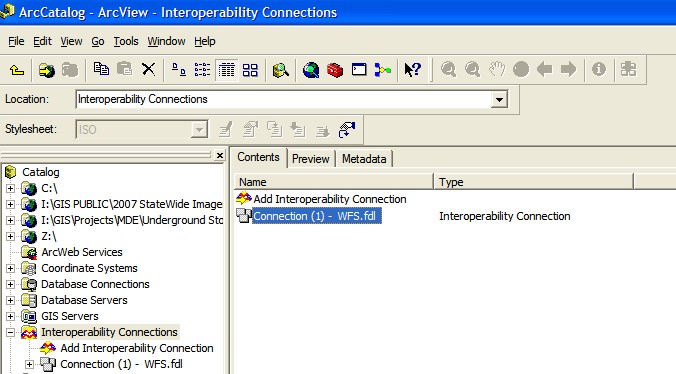Click the Paste toolbar icon
Viewport: 676px width, 374px height.
[x=125, y=69]
